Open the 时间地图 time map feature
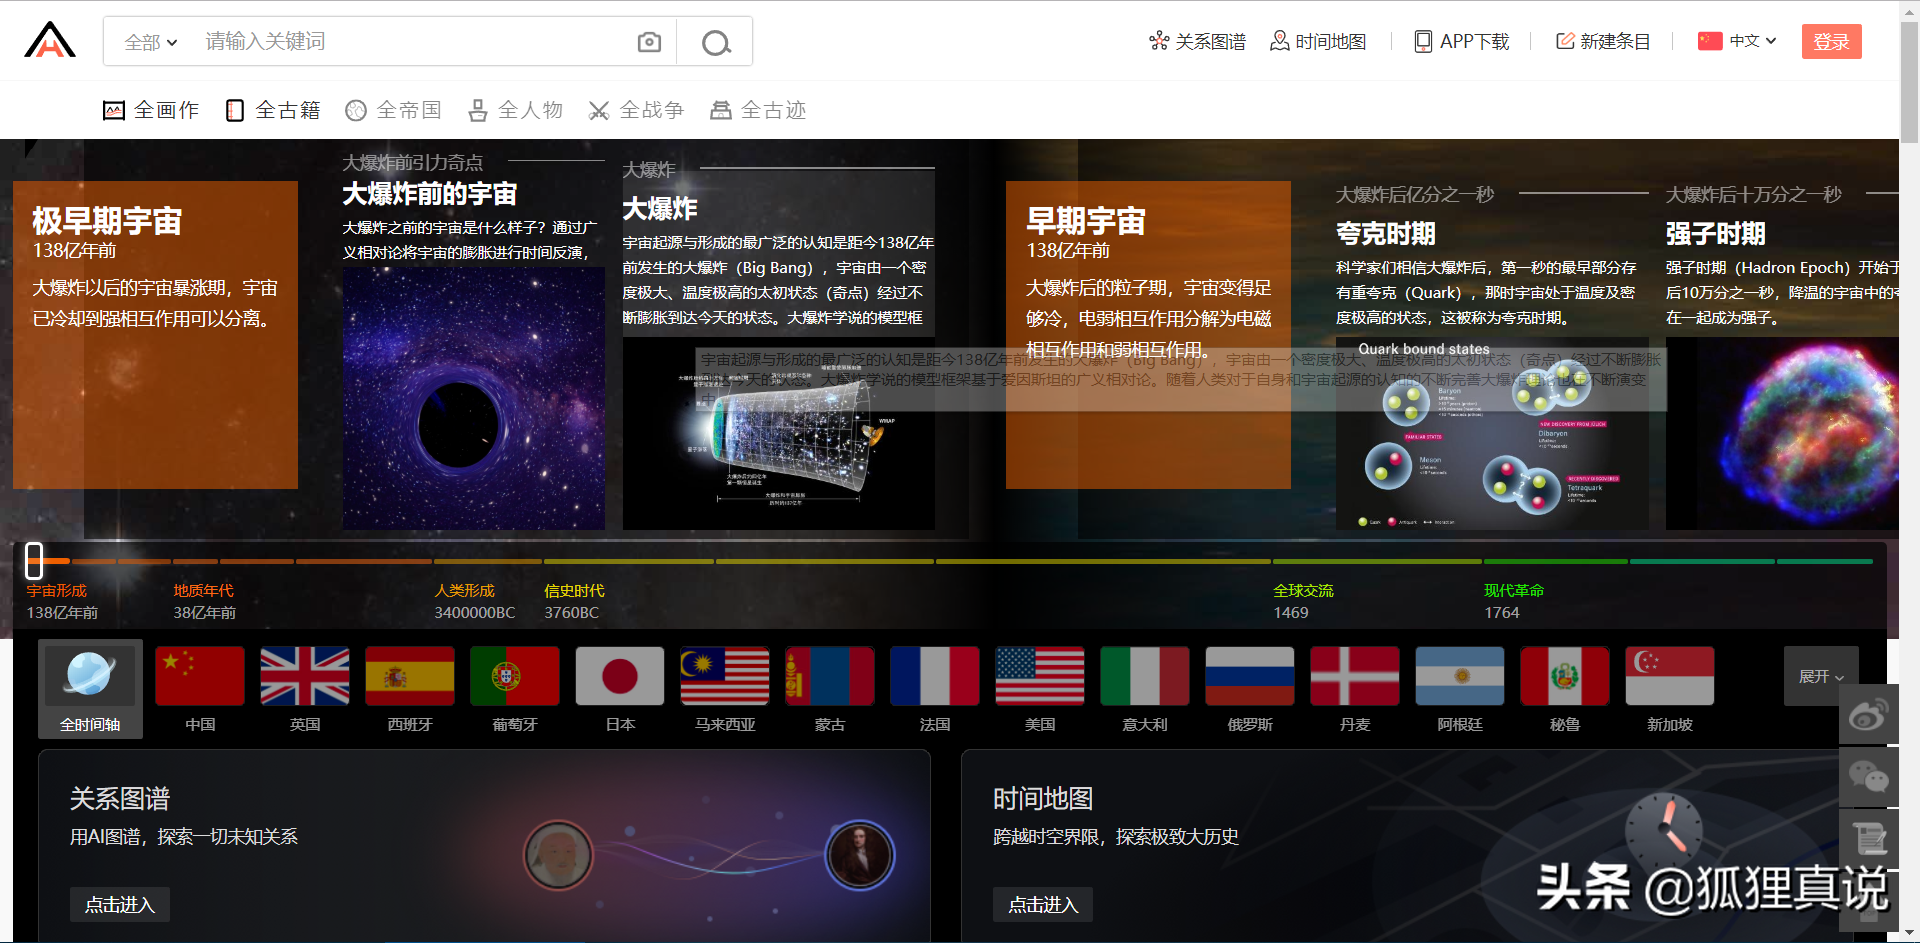The width and height of the screenshot is (1920, 943). (1317, 41)
